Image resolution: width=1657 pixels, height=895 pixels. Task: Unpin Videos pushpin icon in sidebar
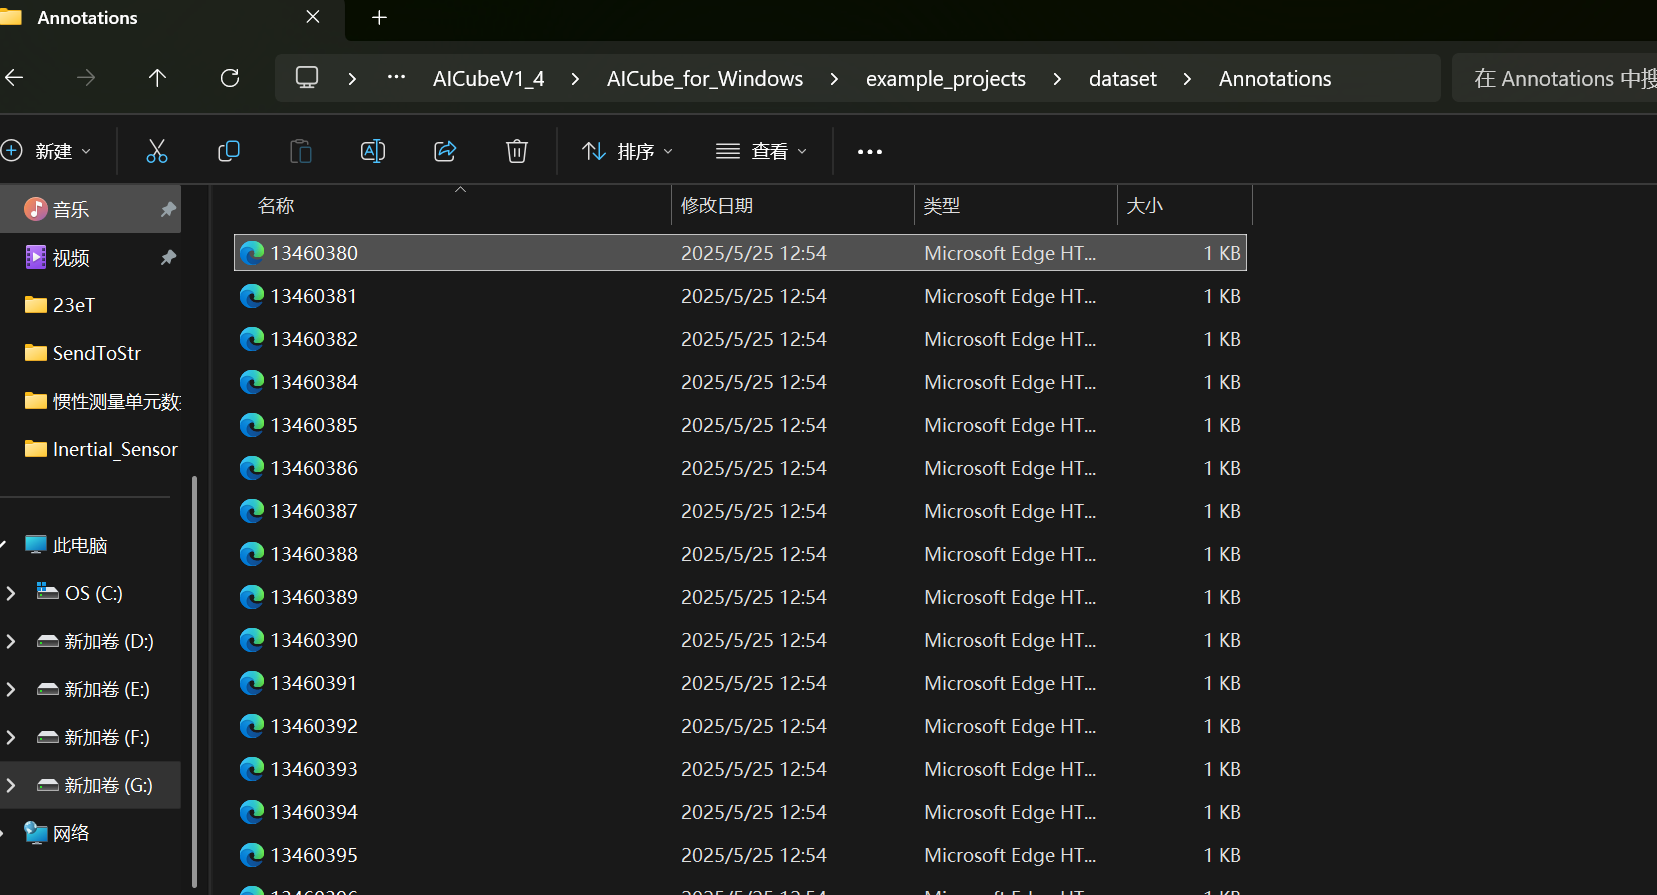click(x=168, y=257)
